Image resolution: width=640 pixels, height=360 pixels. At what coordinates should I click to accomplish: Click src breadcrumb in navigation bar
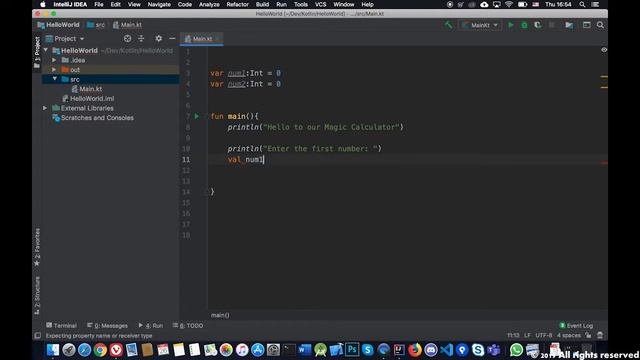[96, 25]
